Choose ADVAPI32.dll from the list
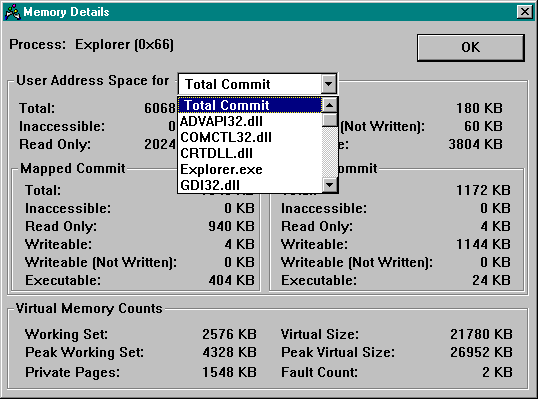The image size is (538, 399). [250, 121]
